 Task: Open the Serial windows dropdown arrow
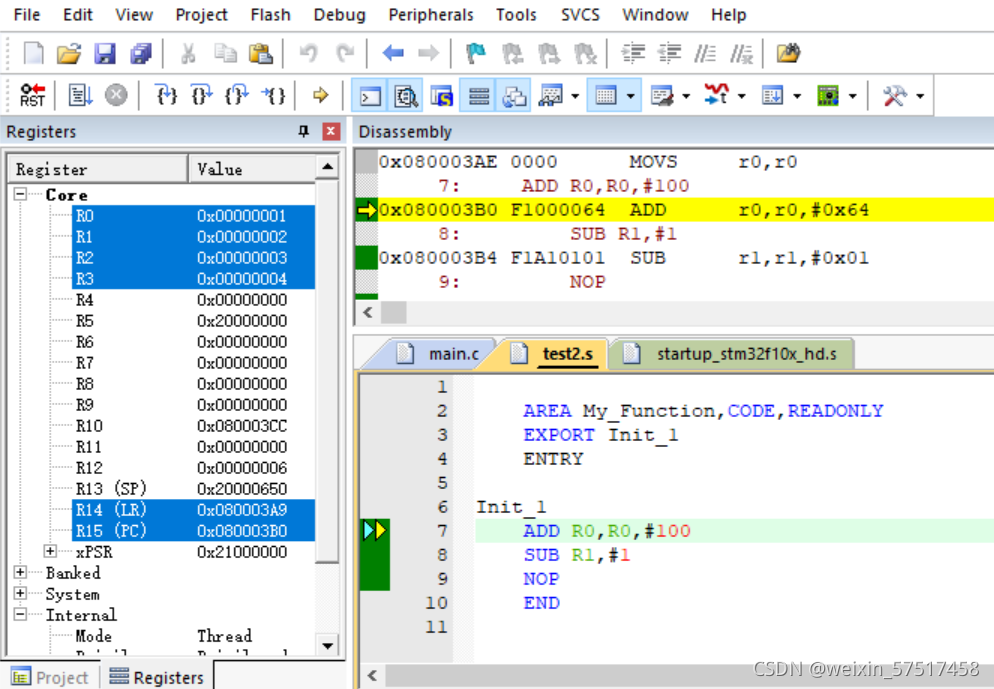pos(686,96)
